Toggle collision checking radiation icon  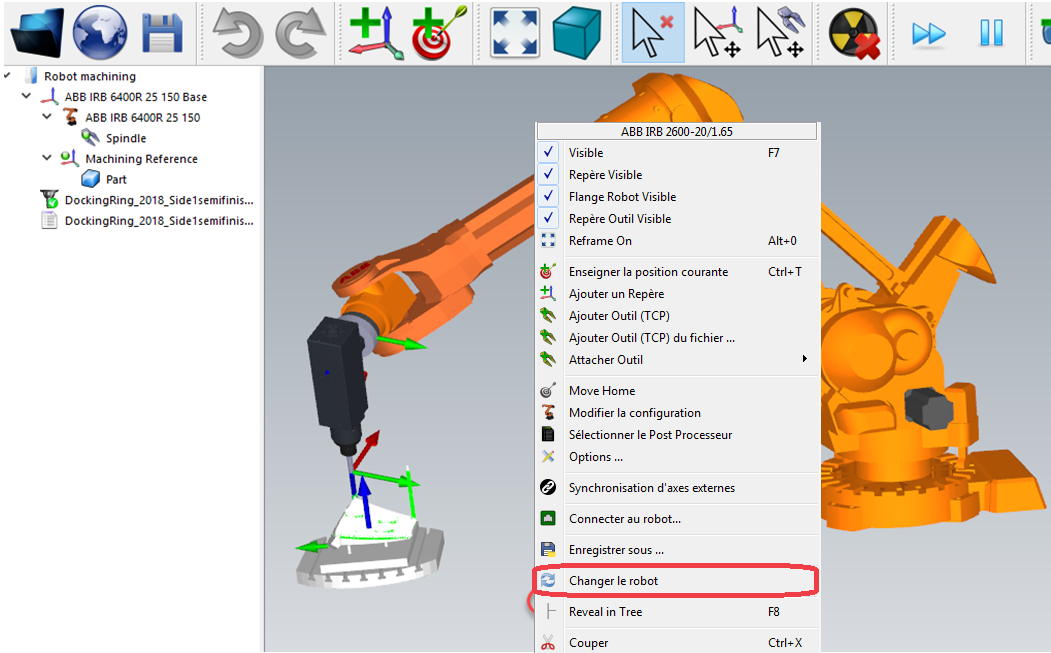point(853,34)
